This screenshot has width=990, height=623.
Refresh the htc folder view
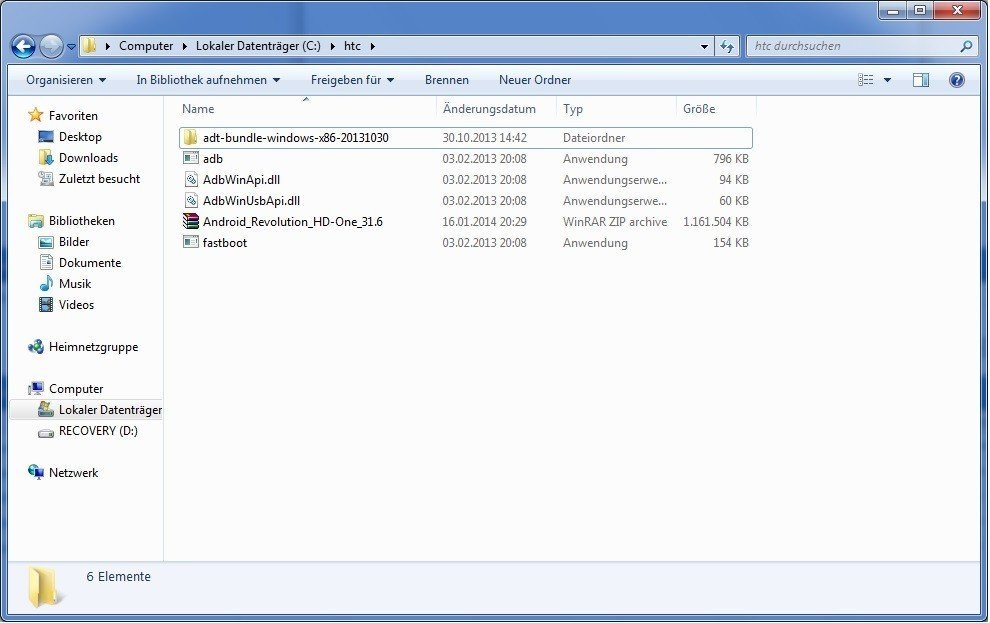[727, 46]
